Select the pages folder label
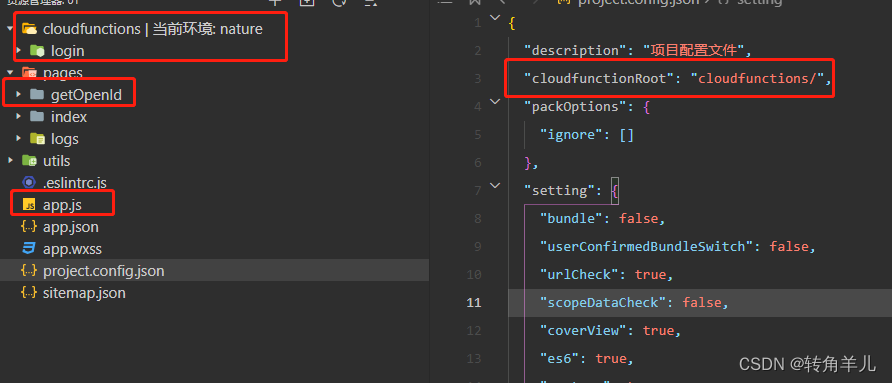The image size is (892, 383). (63, 73)
